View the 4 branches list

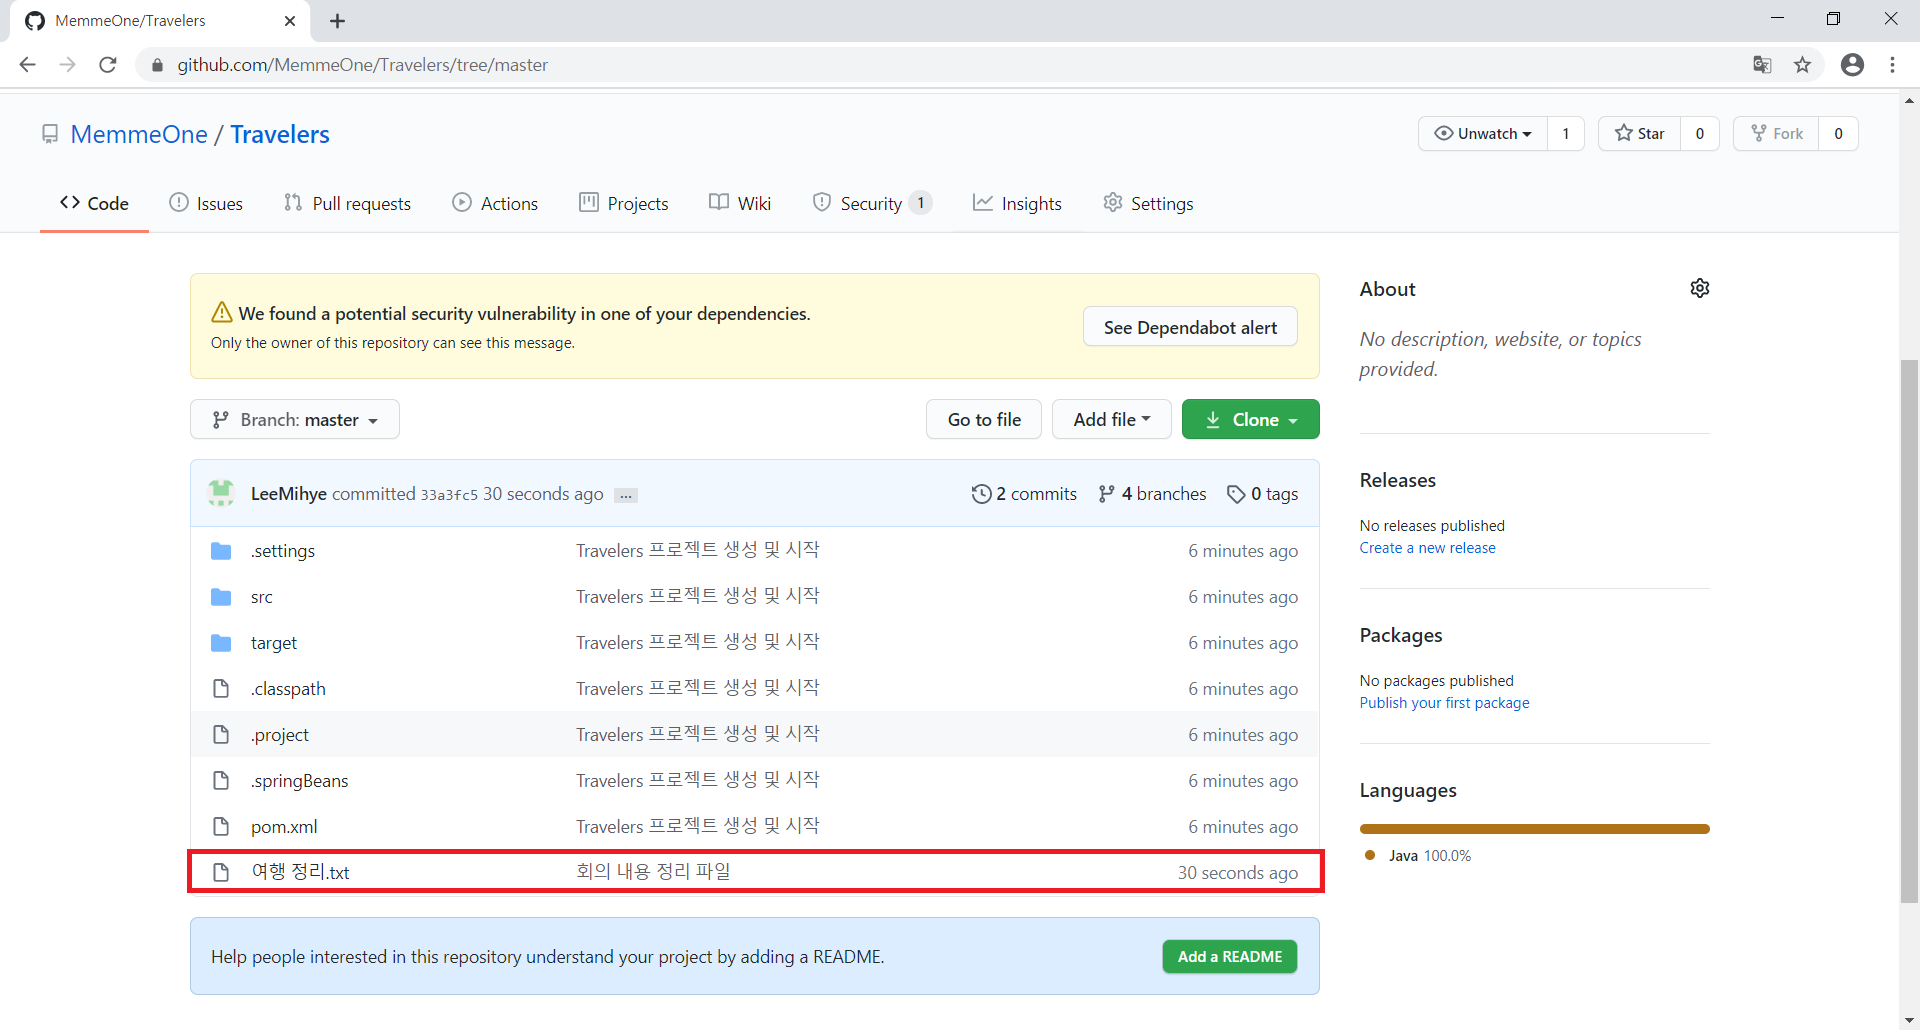pos(1152,494)
